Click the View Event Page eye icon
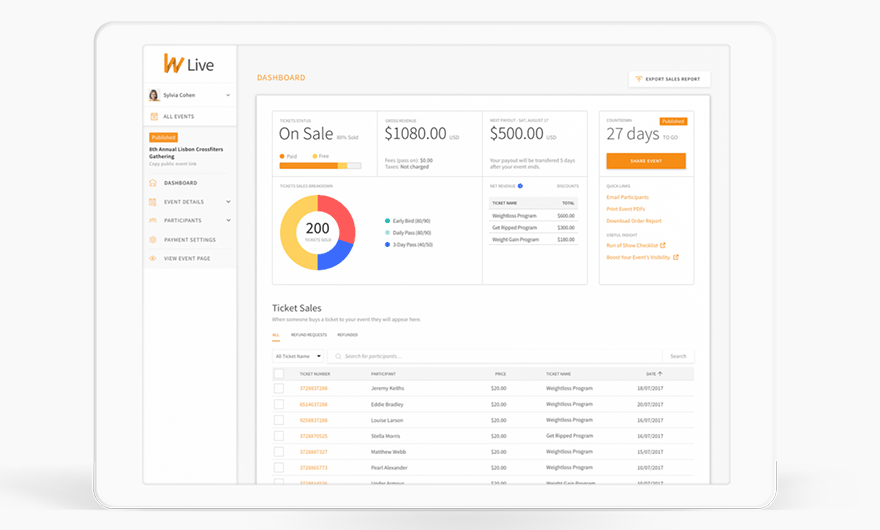This screenshot has height=530, width=880. (153, 259)
